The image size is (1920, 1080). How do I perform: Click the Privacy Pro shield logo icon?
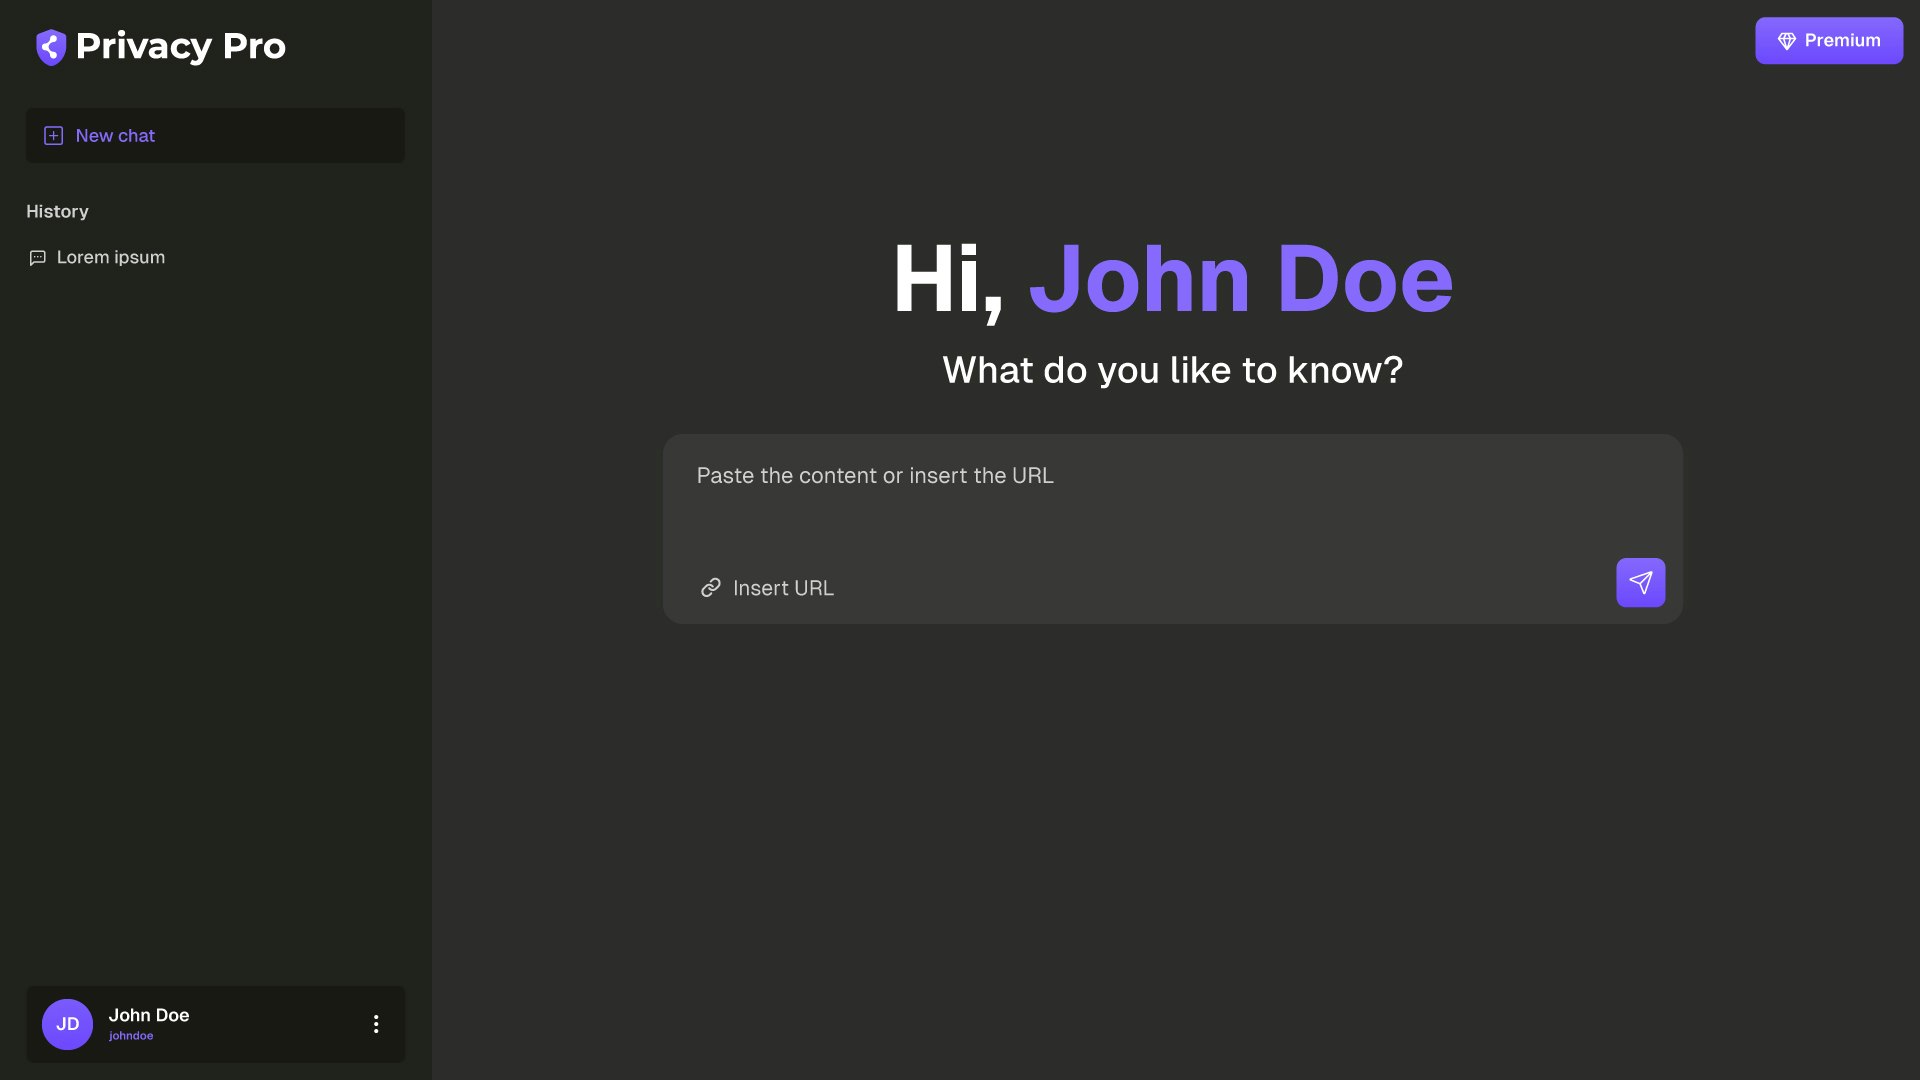[x=50, y=46]
